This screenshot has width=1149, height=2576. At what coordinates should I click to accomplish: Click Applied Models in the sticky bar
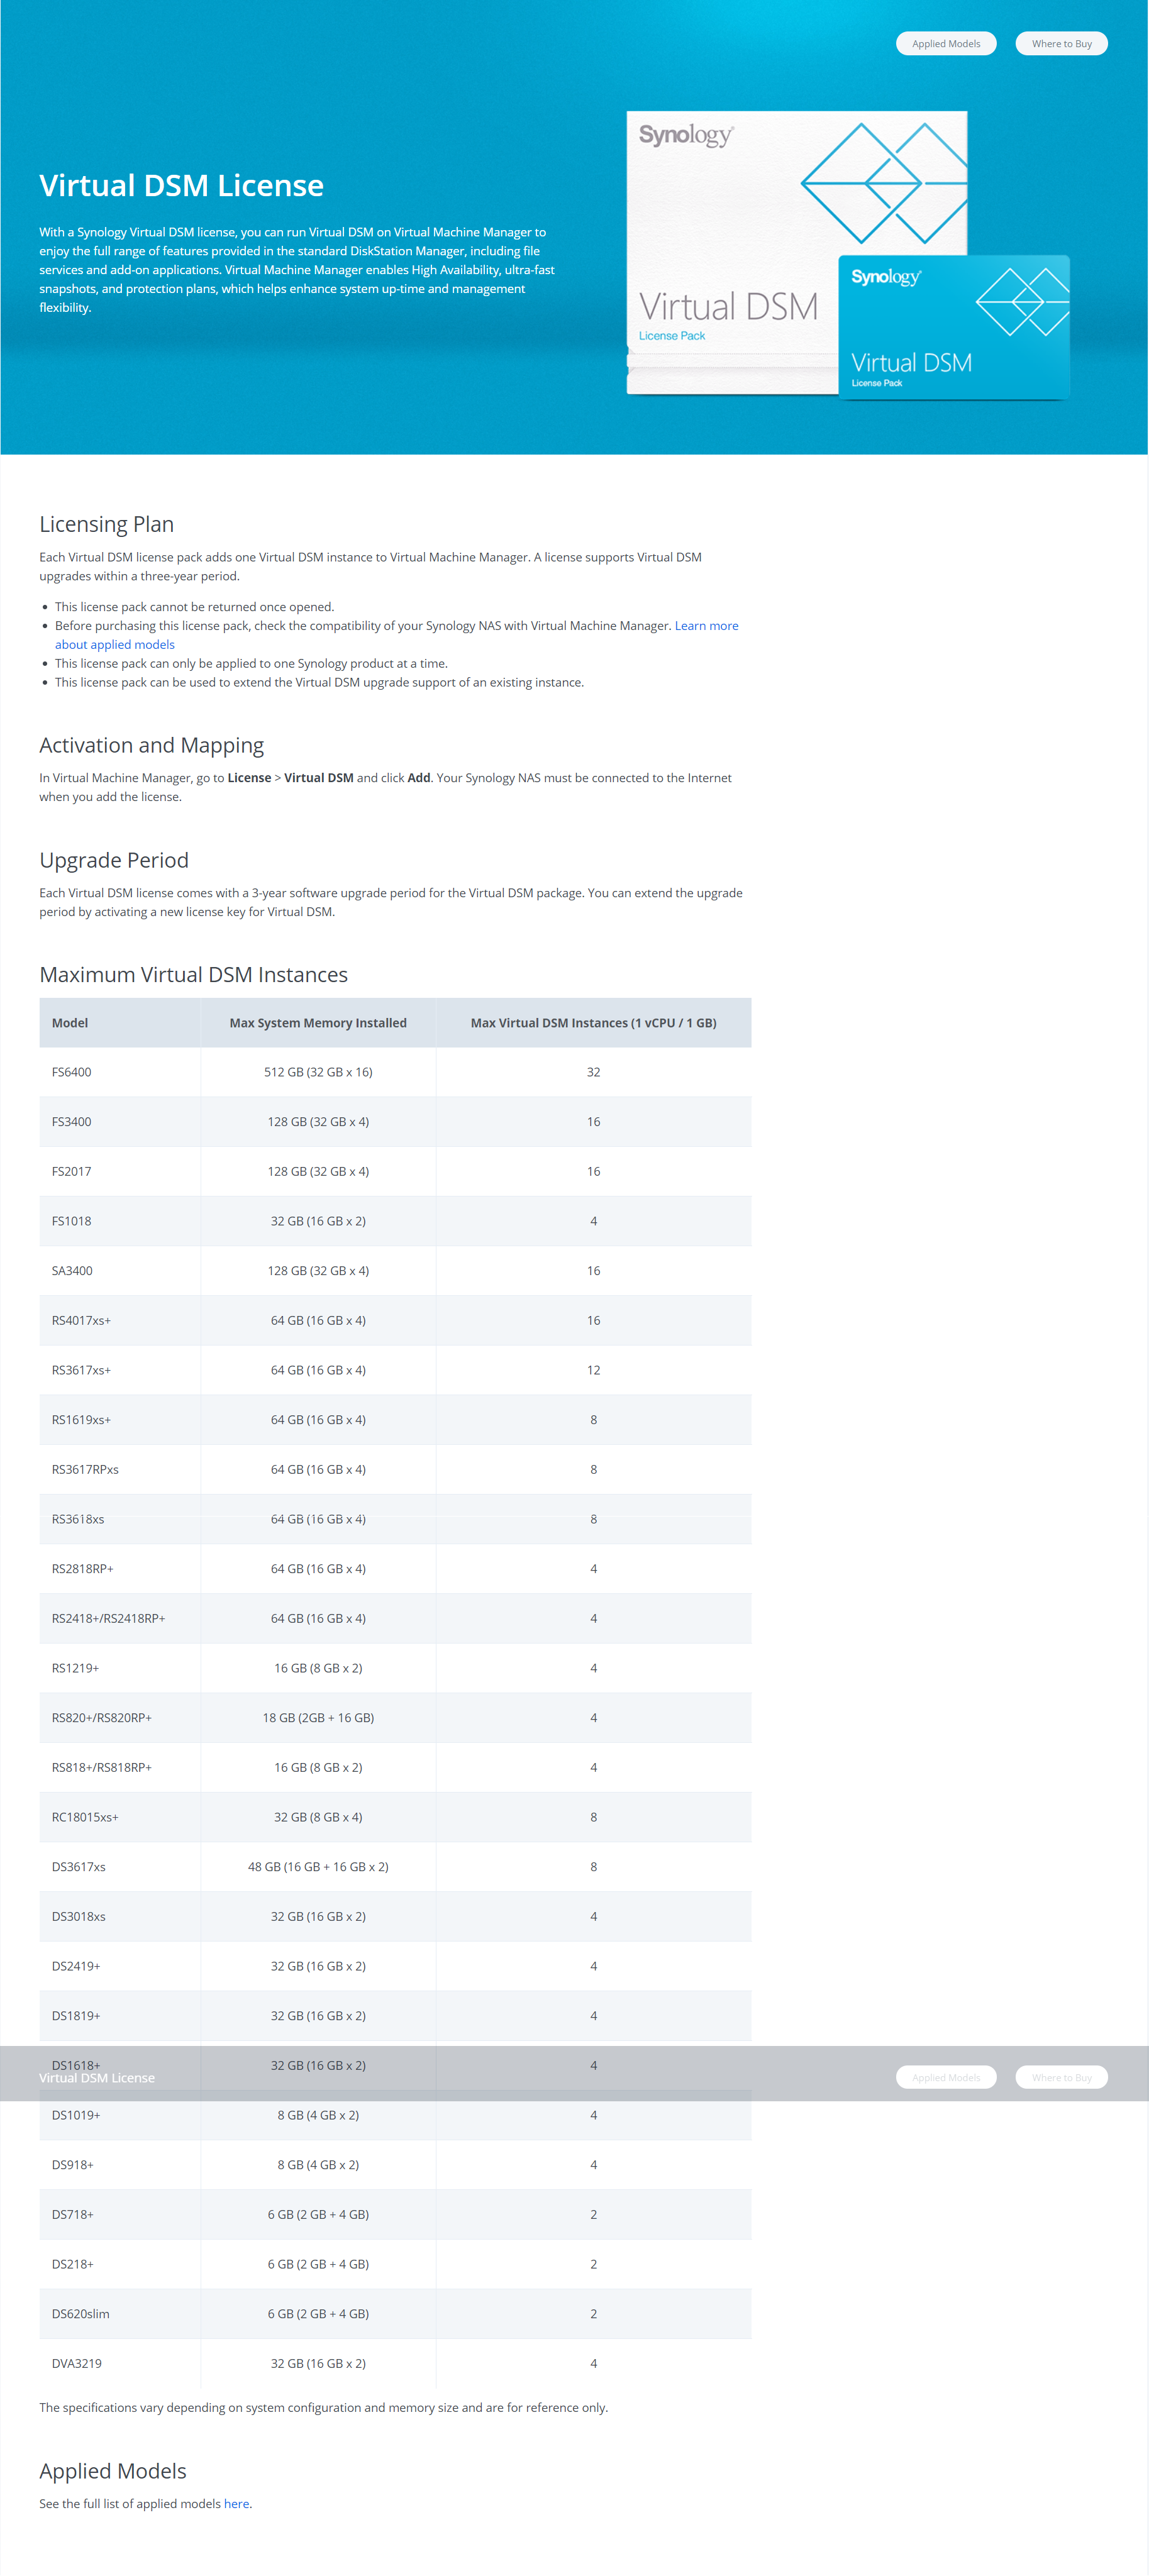coord(944,2077)
